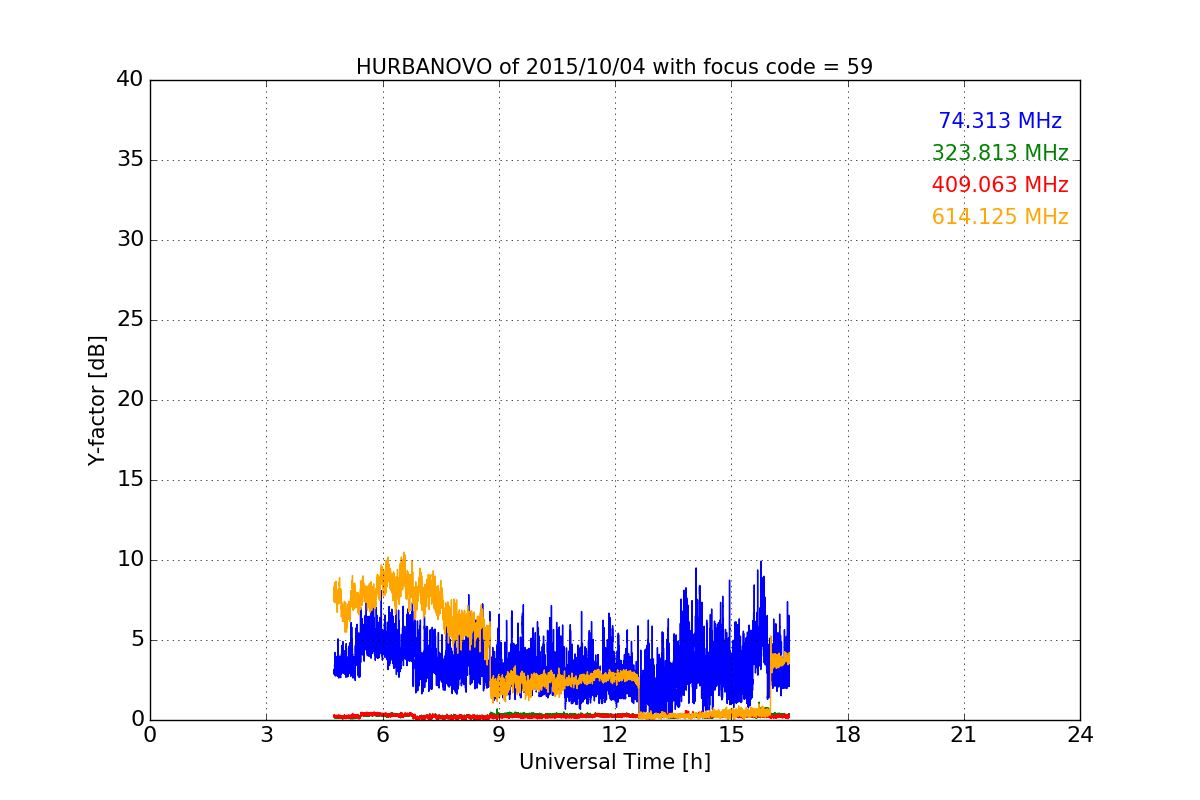Click the y-axis tick label 40
The height and width of the screenshot is (800, 1200).
click(x=130, y=80)
